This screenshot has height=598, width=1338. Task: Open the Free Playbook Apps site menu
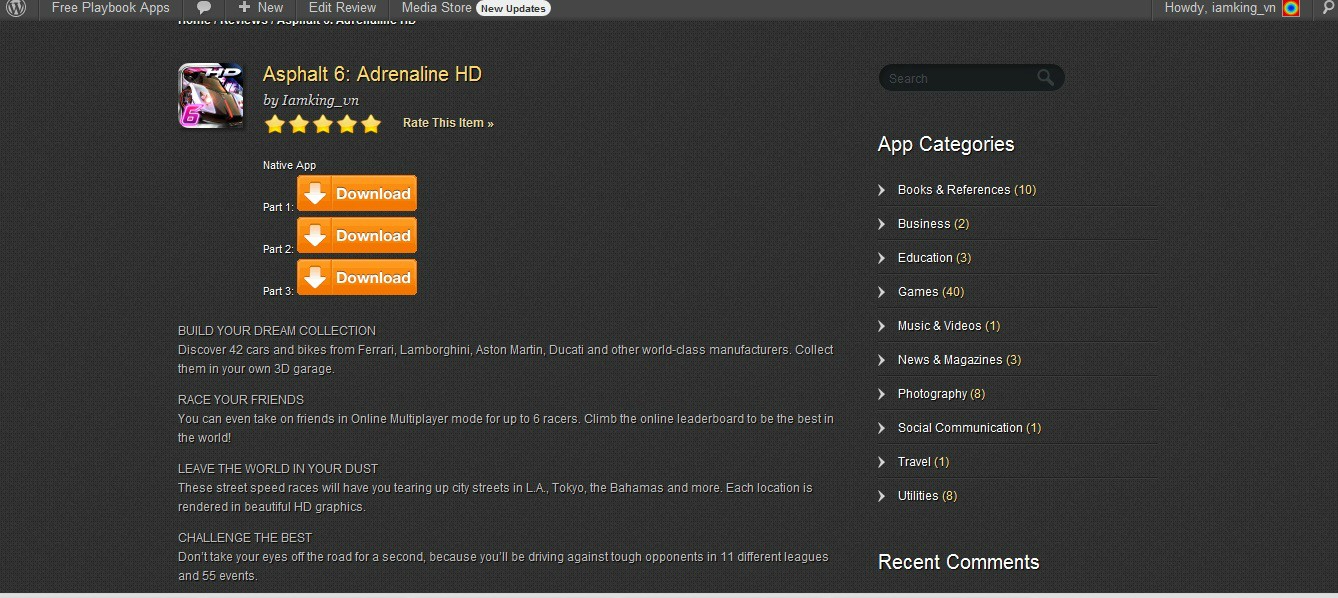[111, 8]
